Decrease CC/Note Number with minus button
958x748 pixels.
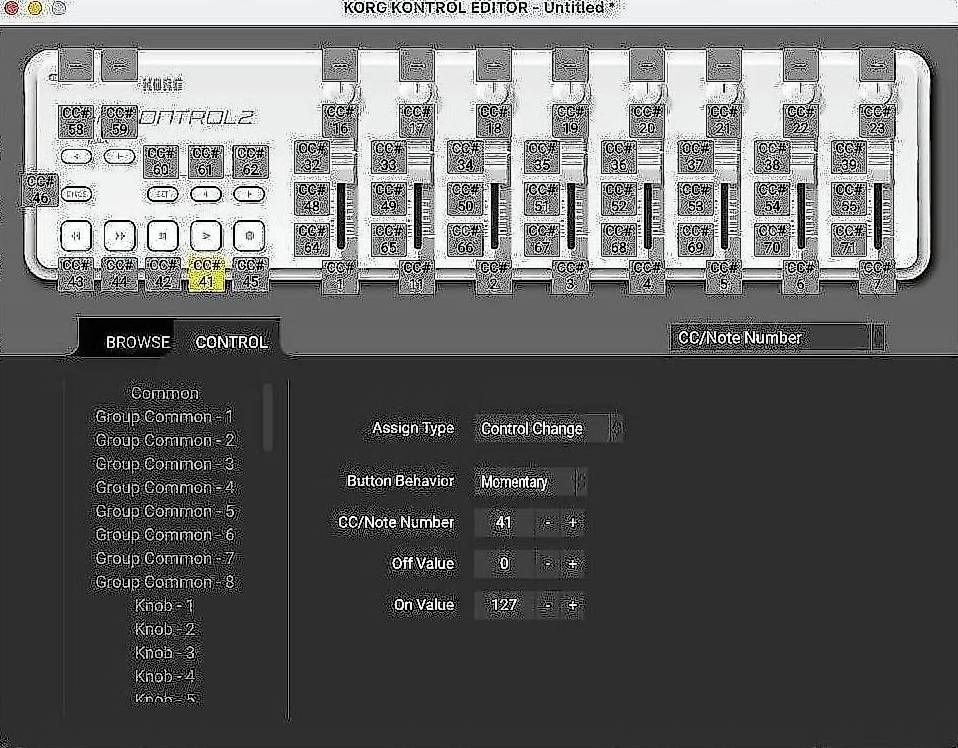point(547,522)
